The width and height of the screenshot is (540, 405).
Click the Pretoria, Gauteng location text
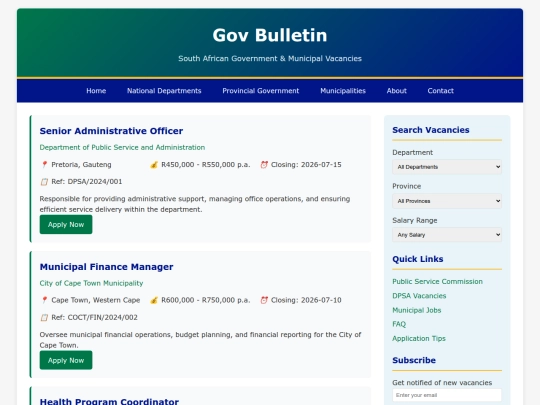(x=81, y=165)
